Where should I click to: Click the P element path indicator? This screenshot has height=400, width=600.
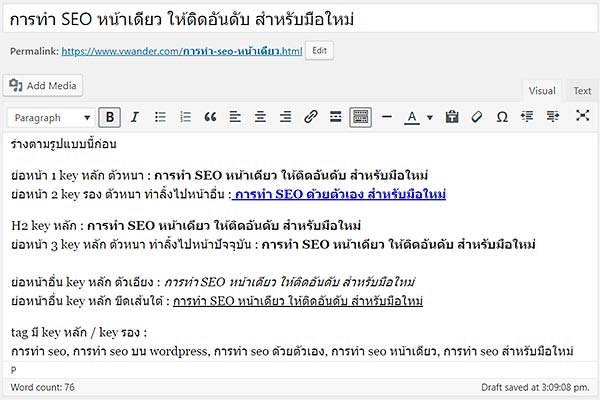(x=14, y=370)
